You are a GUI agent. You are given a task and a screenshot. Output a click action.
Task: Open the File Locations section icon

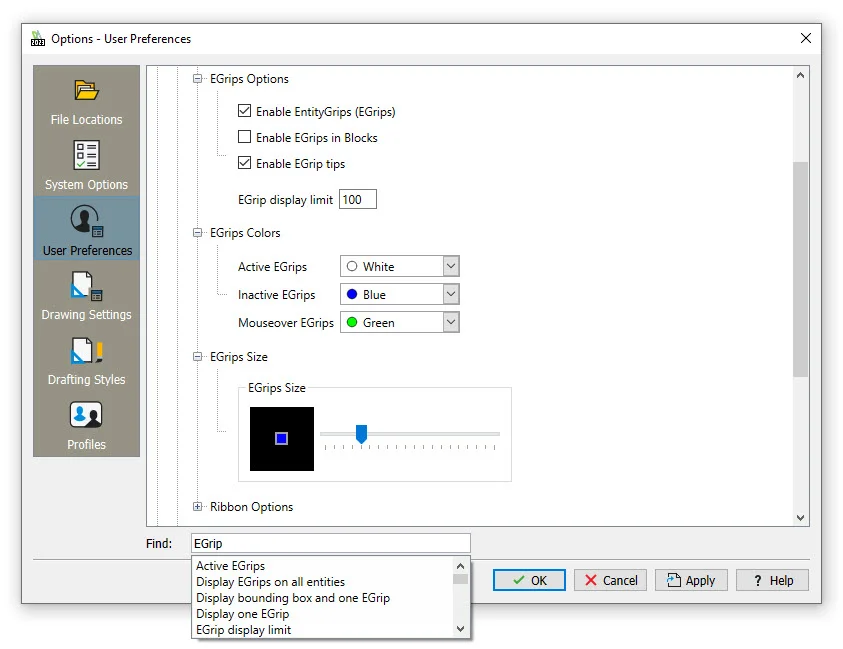[86, 91]
